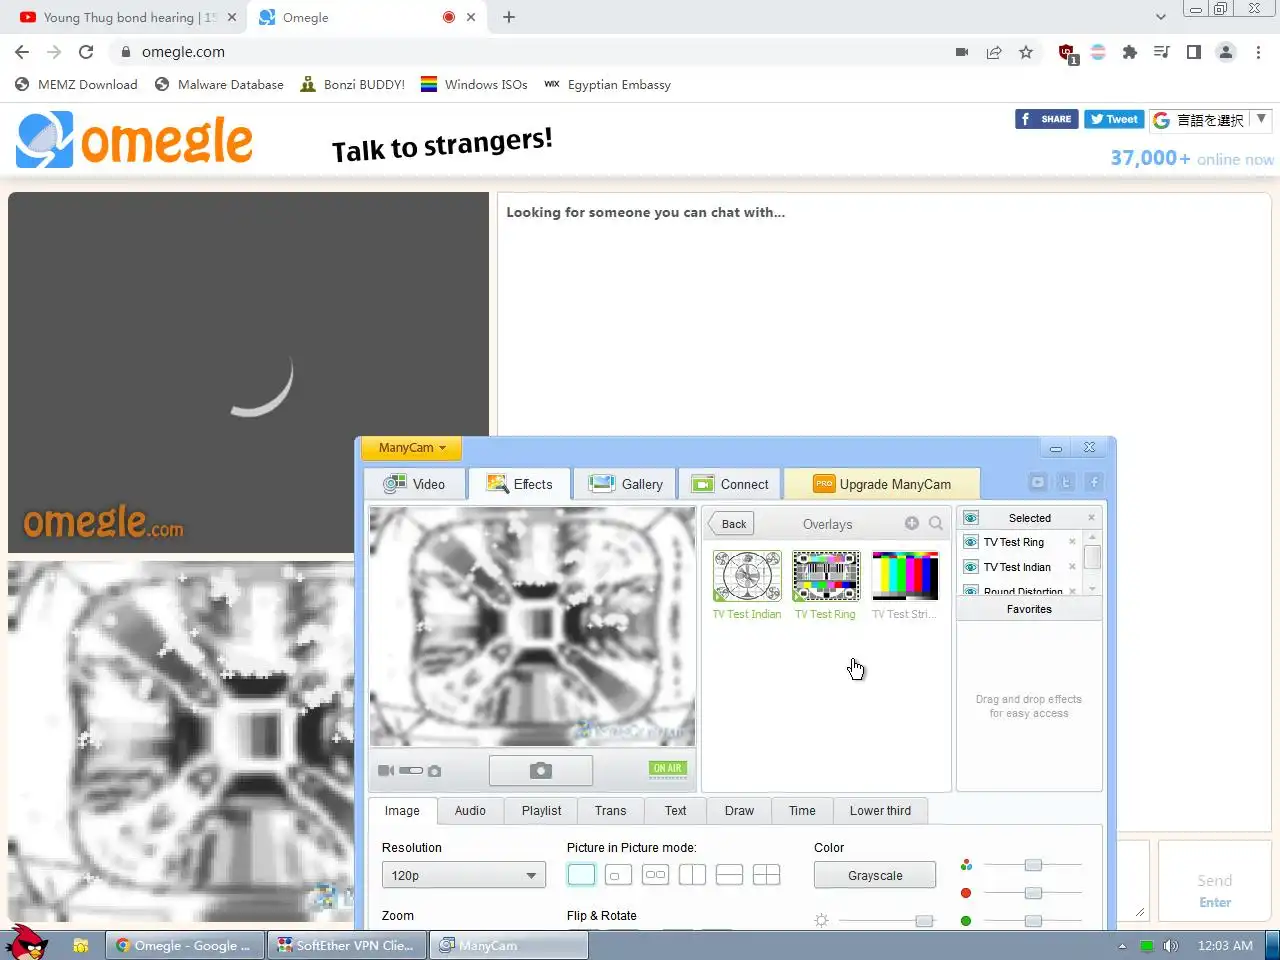Select single-source Picture in Picture mode

point(581,875)
